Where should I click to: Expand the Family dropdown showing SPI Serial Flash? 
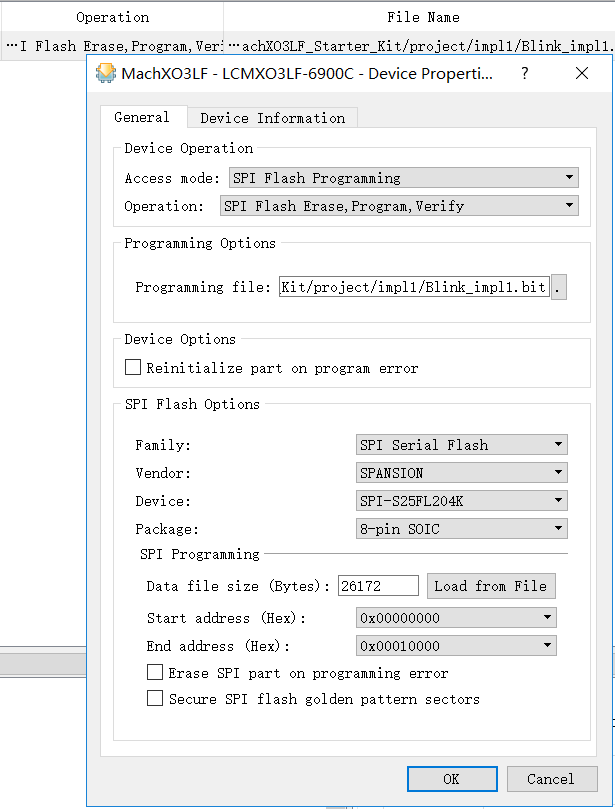[560, 444]
